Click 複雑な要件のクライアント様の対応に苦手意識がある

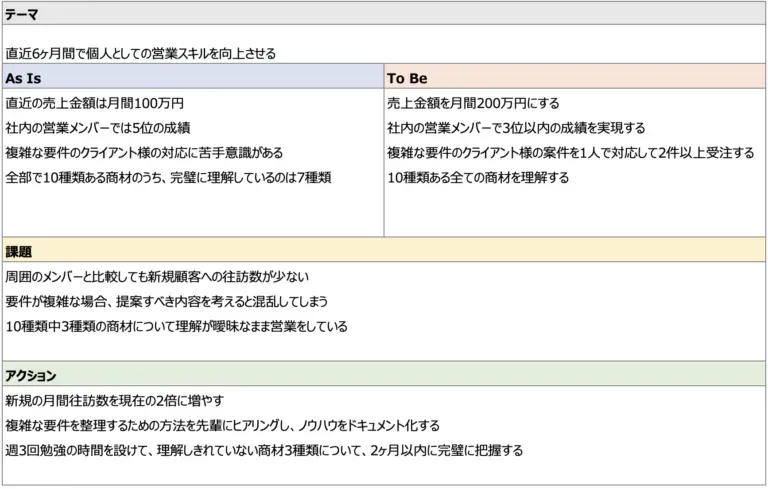(x=144, y=153)
